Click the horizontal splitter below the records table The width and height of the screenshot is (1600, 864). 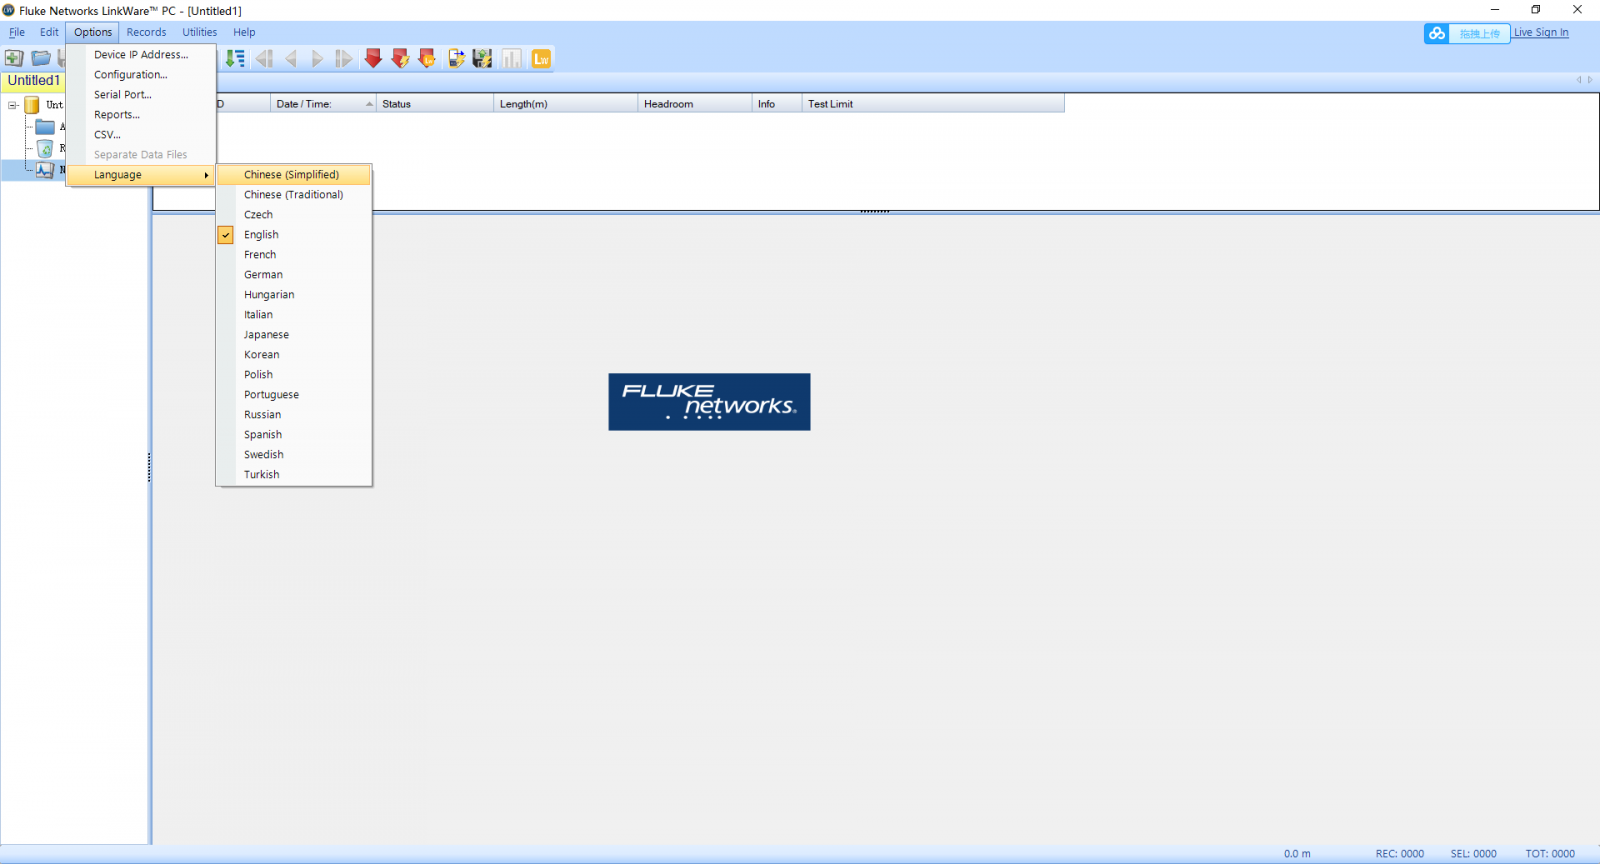click(x=874, y=211)
